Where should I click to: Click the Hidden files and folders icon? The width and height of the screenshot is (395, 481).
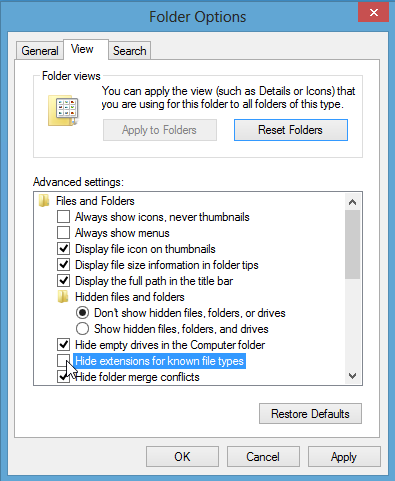(x=63, y=297)
